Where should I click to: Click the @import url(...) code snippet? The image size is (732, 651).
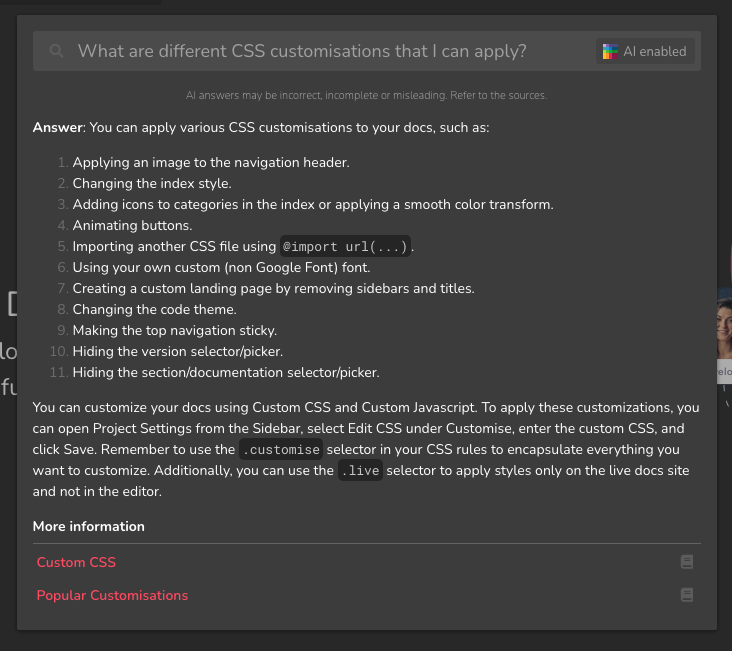click(x=347, y=247)
